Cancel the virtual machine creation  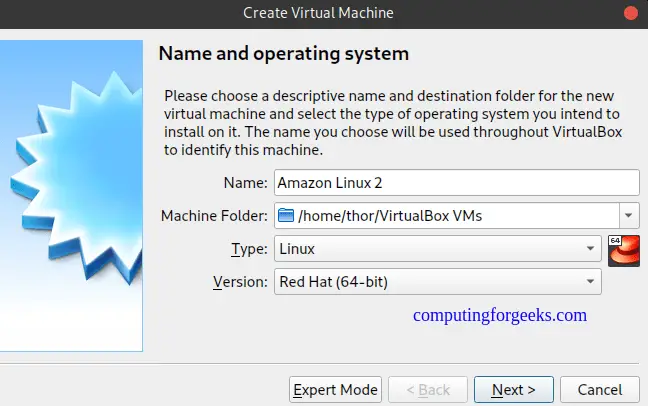(600, 389)
